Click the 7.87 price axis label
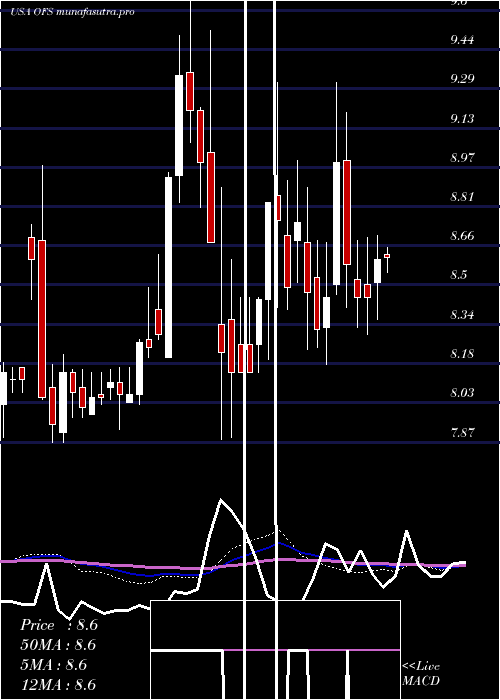The width and height of the screenshot is (500, 700). (462, 432)
